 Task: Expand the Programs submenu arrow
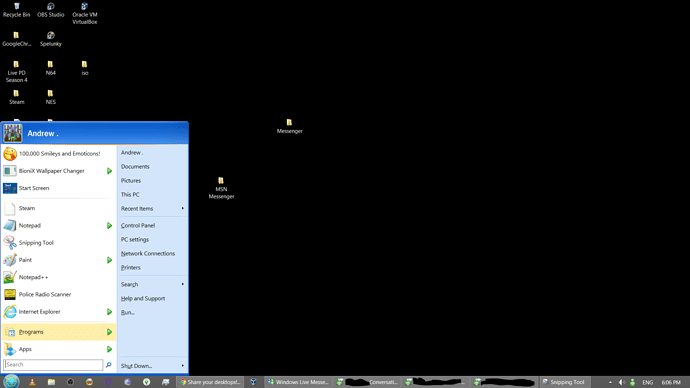pos(109,332)
